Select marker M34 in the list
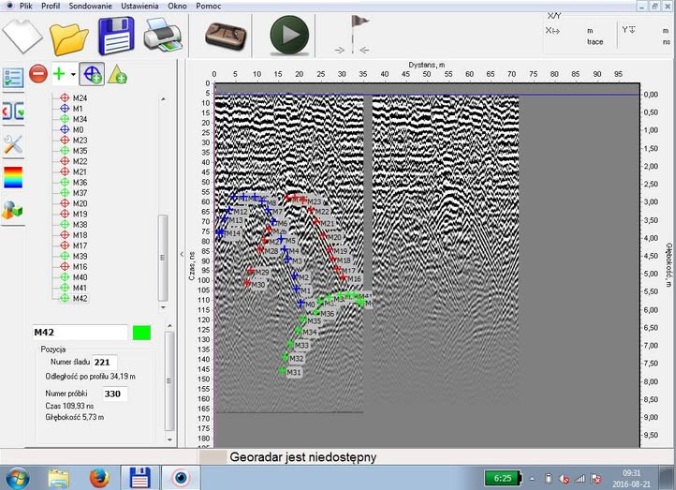This screenshot has width=676, height=490. (x=80, y=119)
